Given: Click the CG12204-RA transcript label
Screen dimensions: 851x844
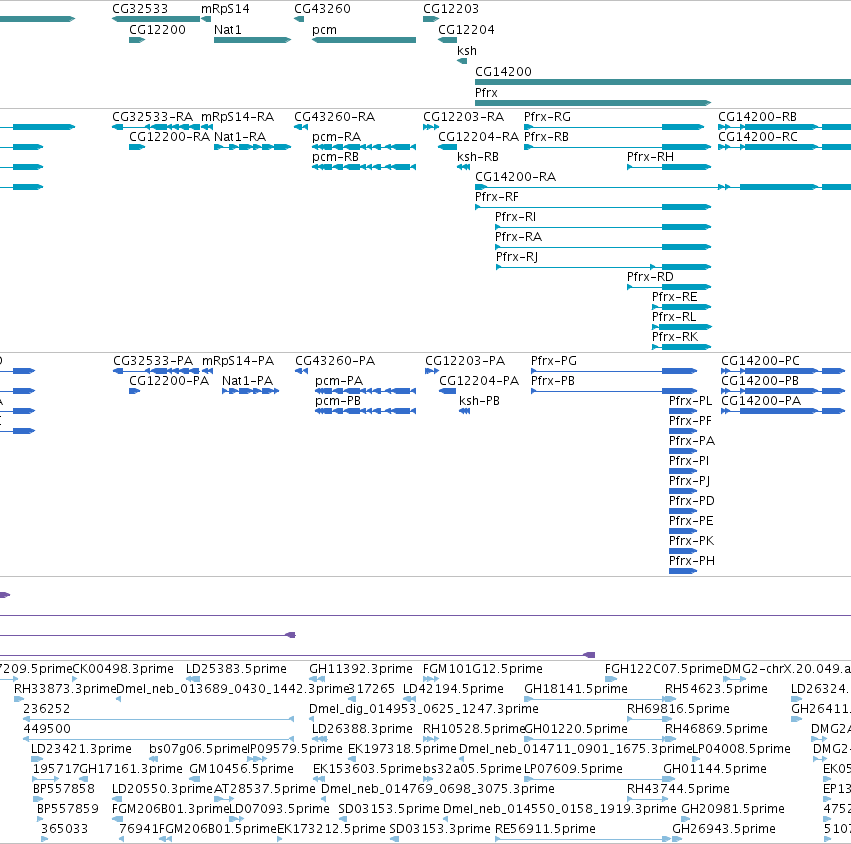Looking at the screenshot, I should coord(478,137).
